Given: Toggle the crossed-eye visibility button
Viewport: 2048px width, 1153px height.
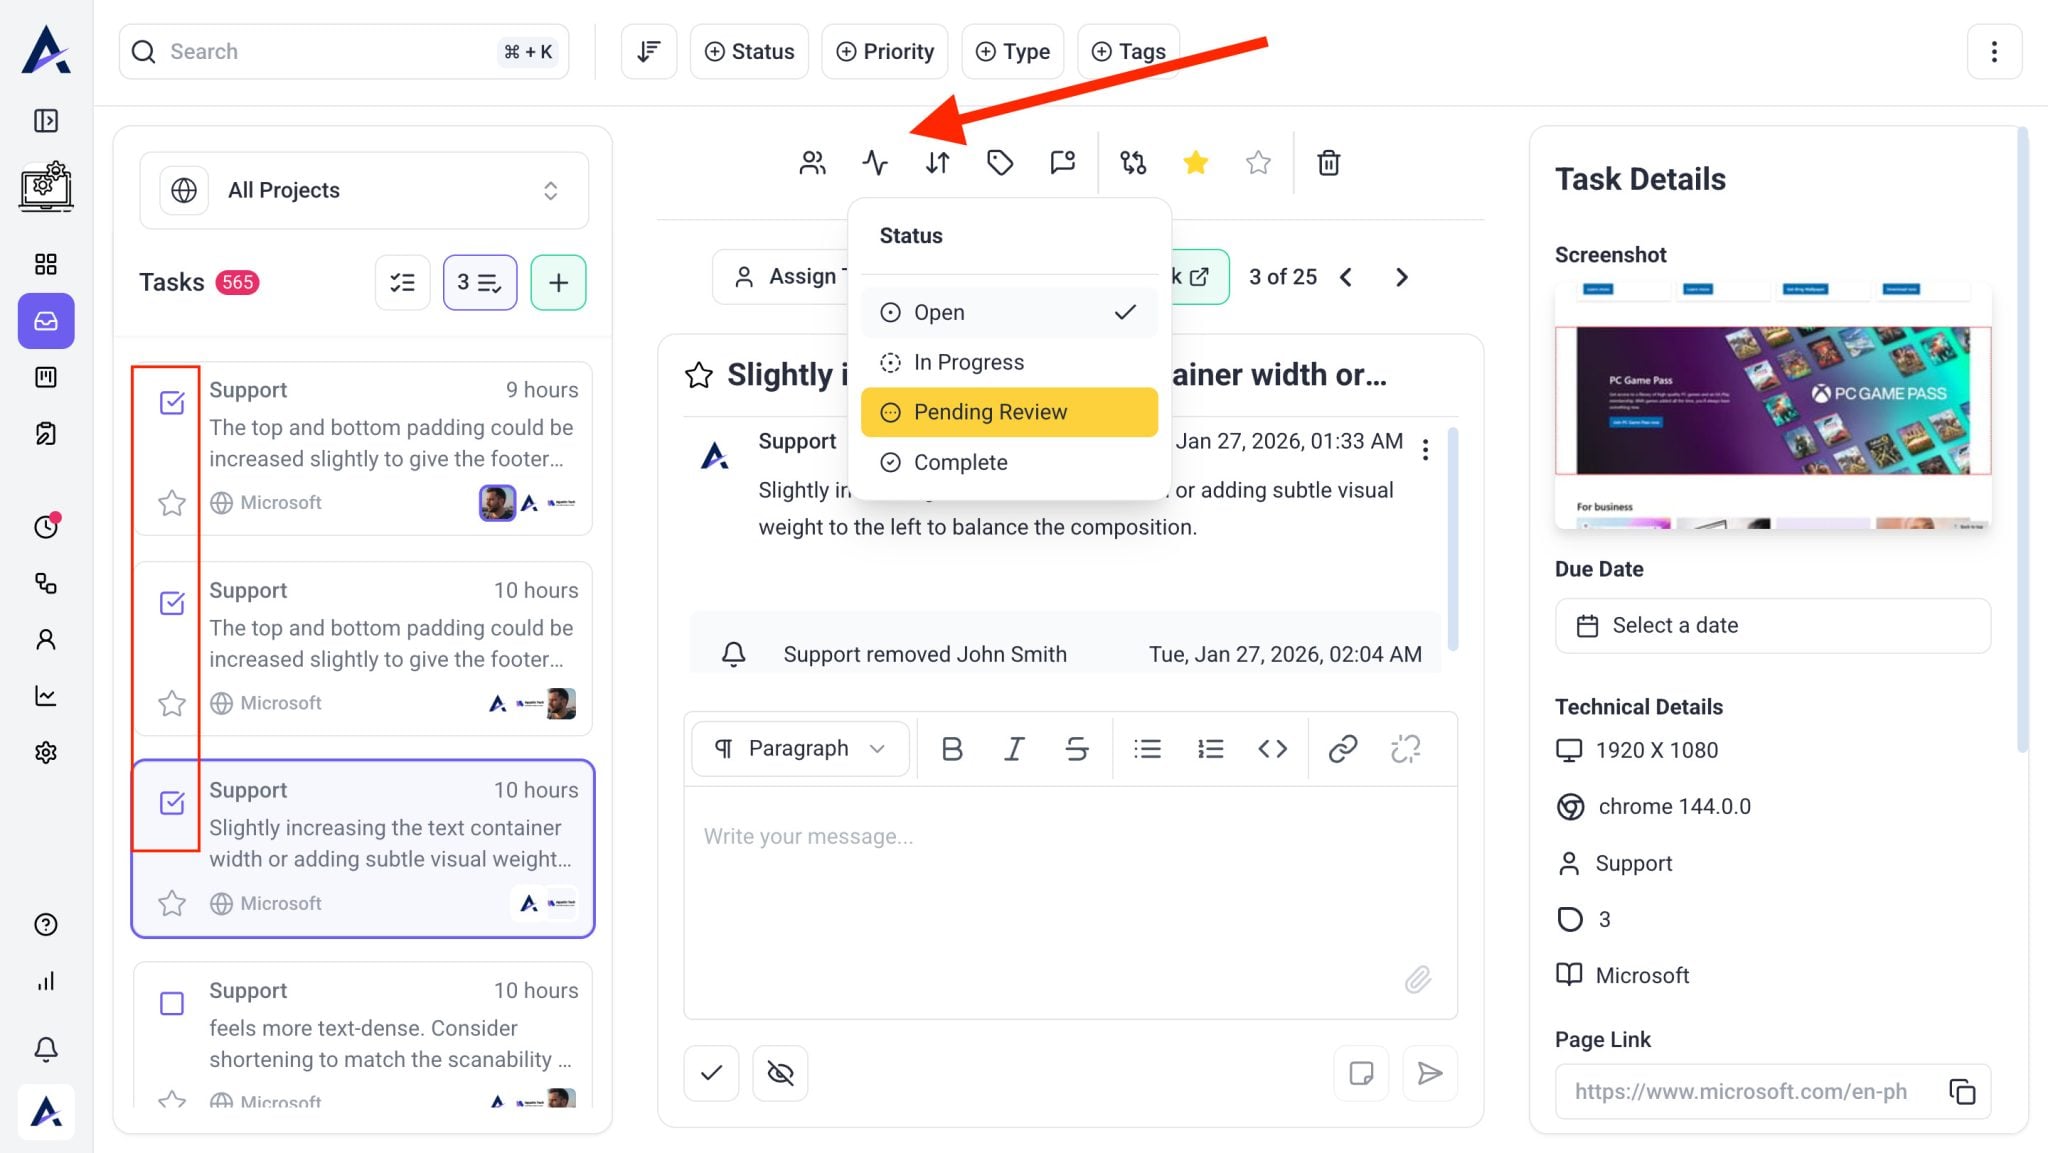Looking at the screenshot, I should pyautogui.click(x=780, y=1073).
